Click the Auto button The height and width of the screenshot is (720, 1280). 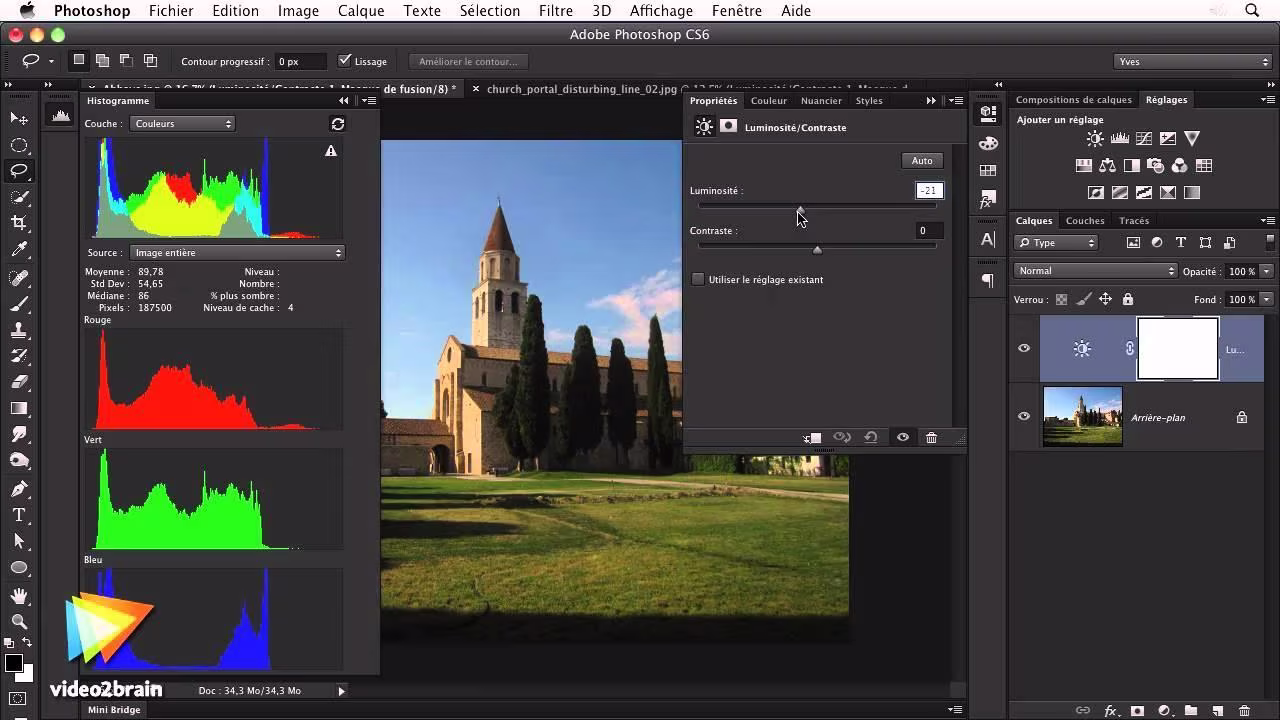pos(921,161)
